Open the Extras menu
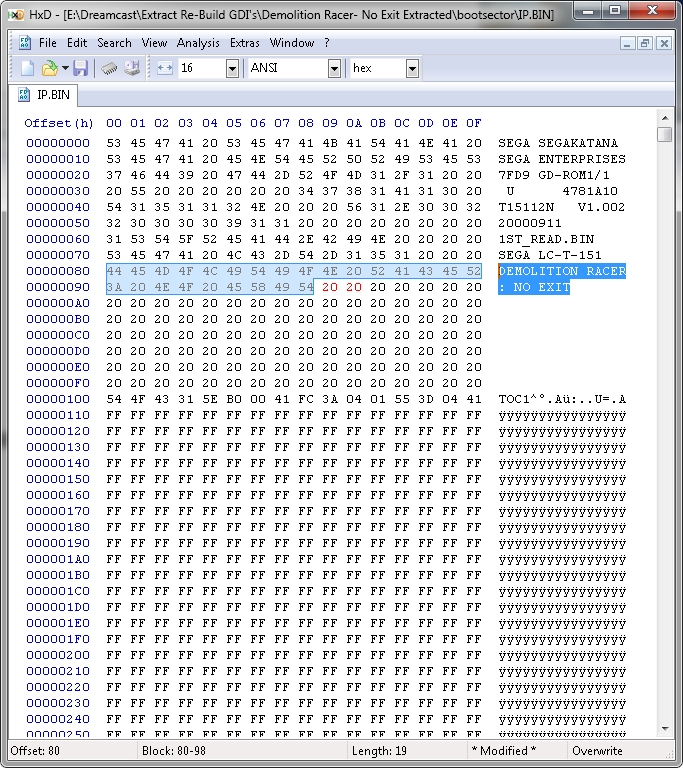This screenshot has width=683, height=768. tap(244, 43)
